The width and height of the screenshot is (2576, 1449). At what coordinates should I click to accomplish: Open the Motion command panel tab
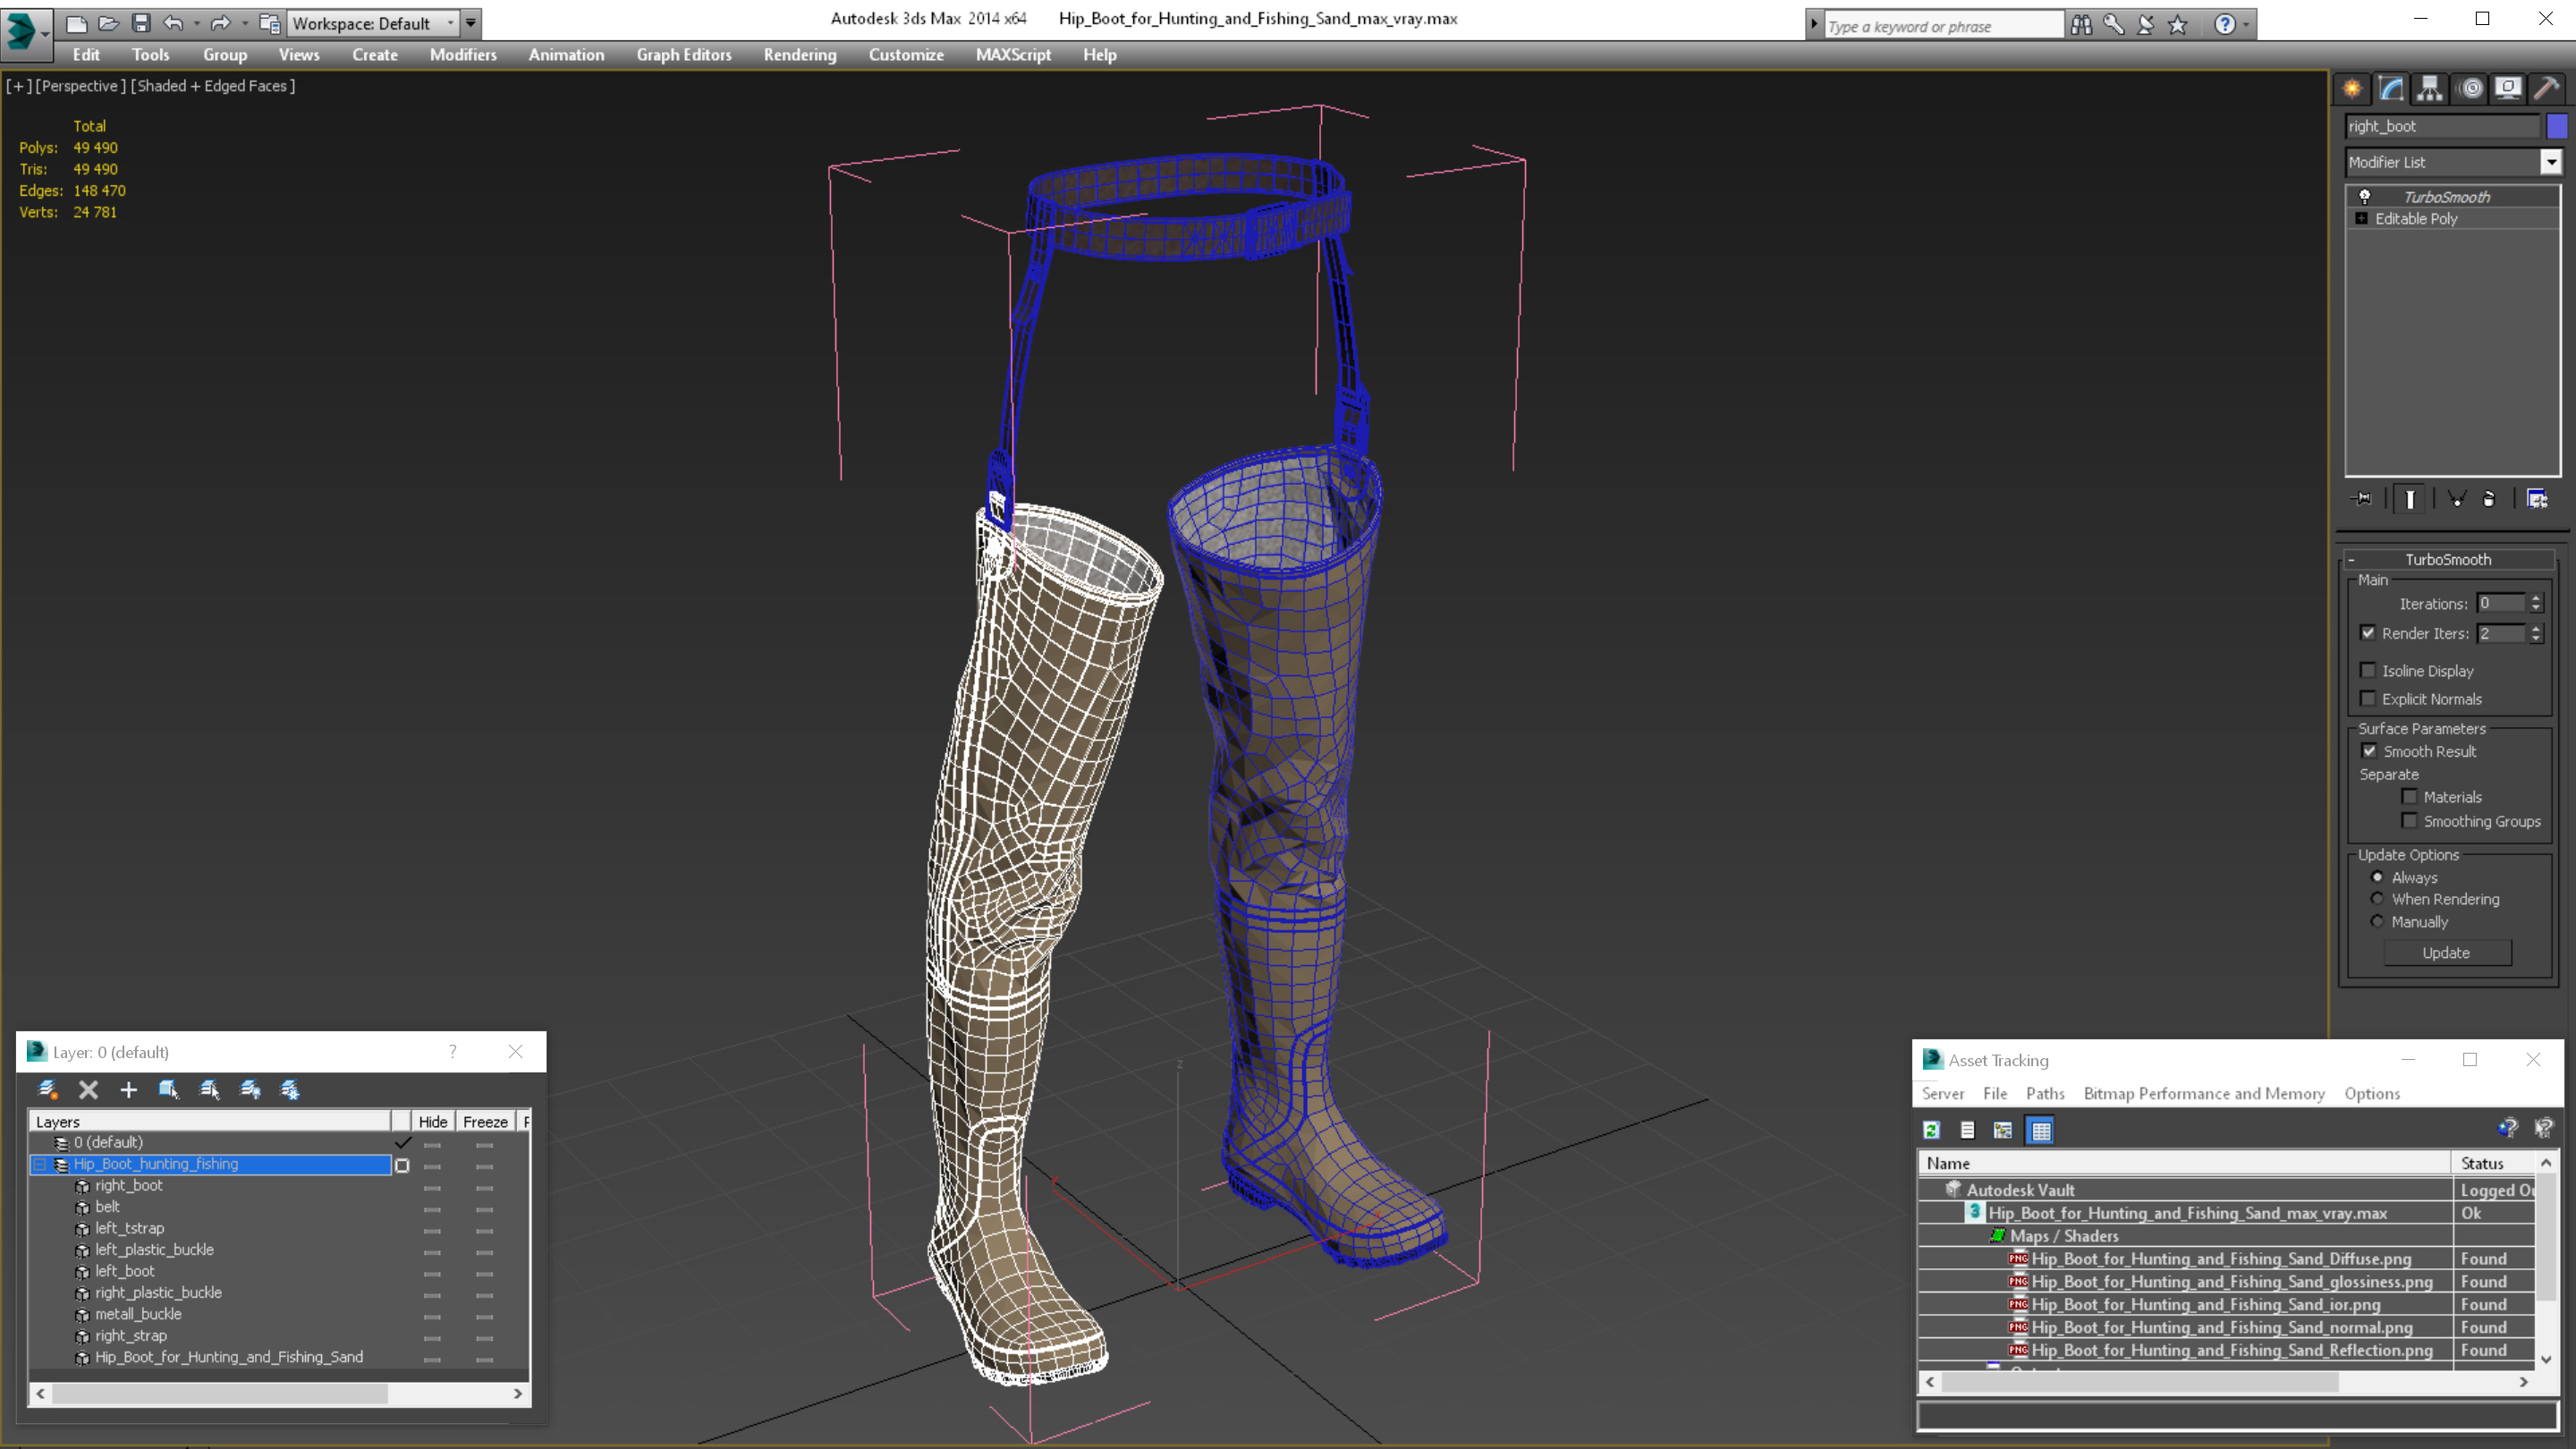[x=2470, y=88]
